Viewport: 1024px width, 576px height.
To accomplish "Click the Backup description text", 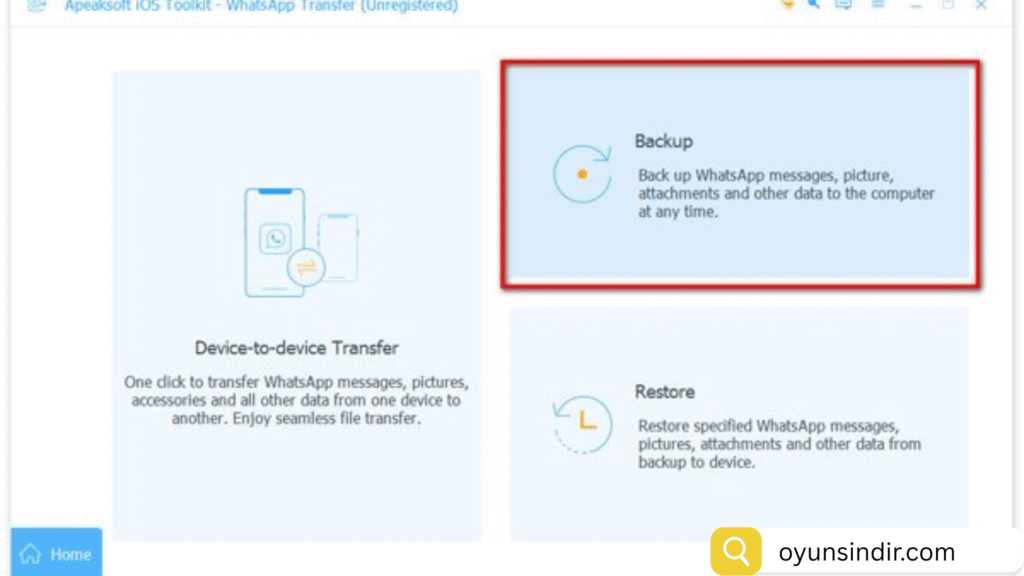I will click(786, 193).
